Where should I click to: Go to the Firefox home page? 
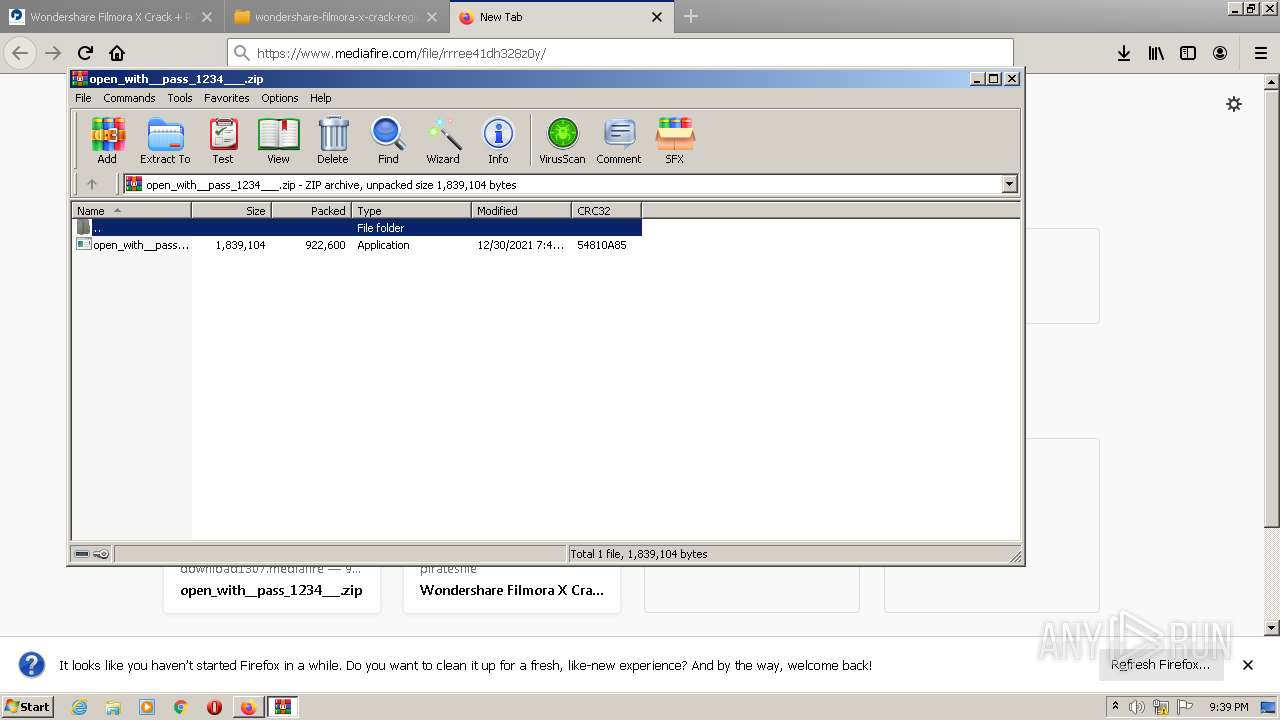[x=117, y=53]
